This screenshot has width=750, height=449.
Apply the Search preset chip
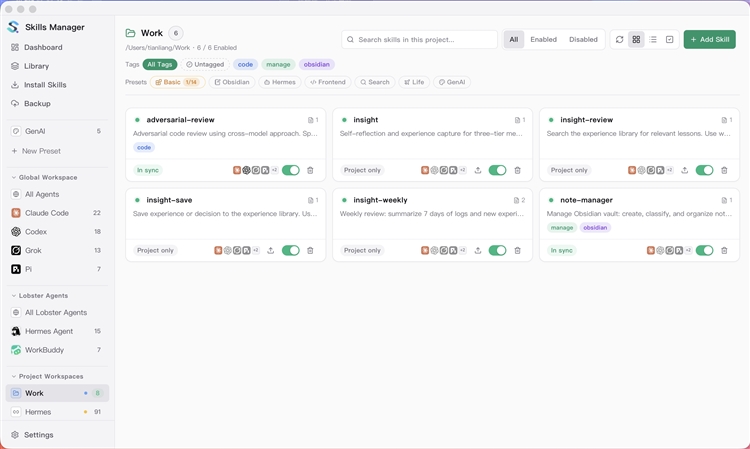pos(375,82)
